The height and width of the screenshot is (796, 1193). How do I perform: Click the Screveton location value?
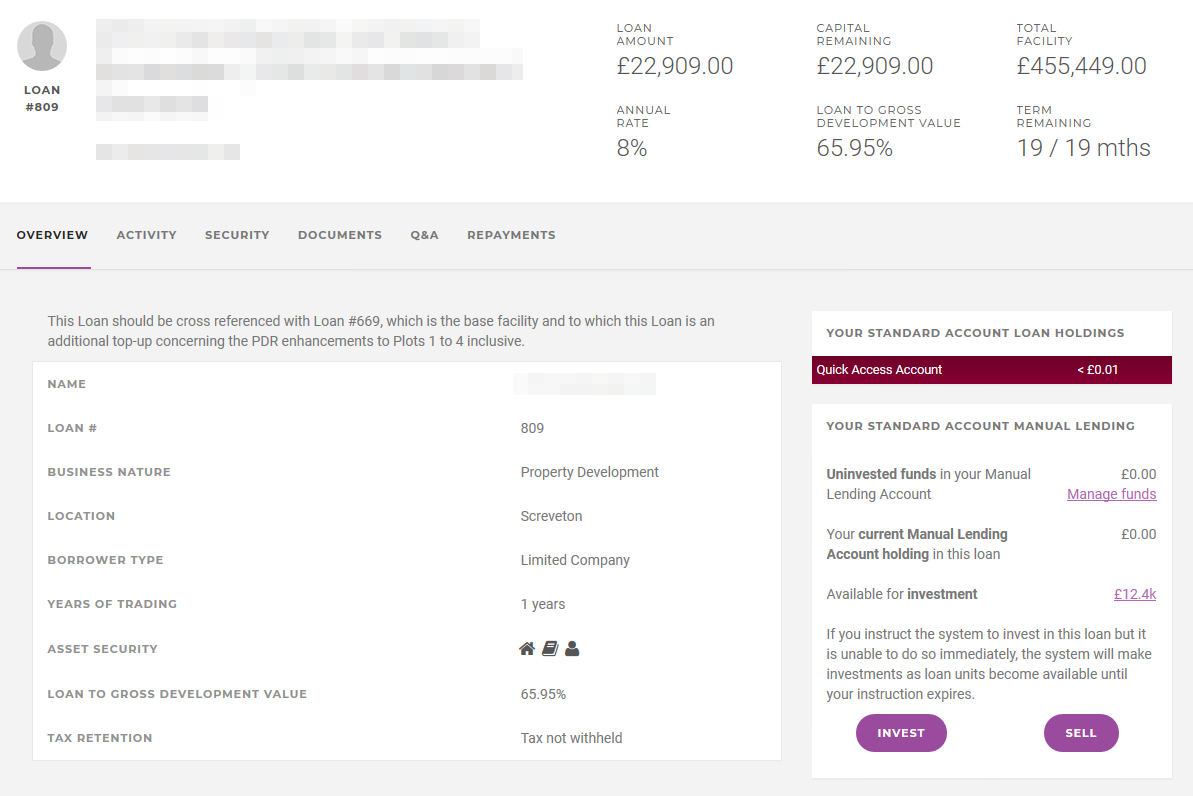(552, 516)
